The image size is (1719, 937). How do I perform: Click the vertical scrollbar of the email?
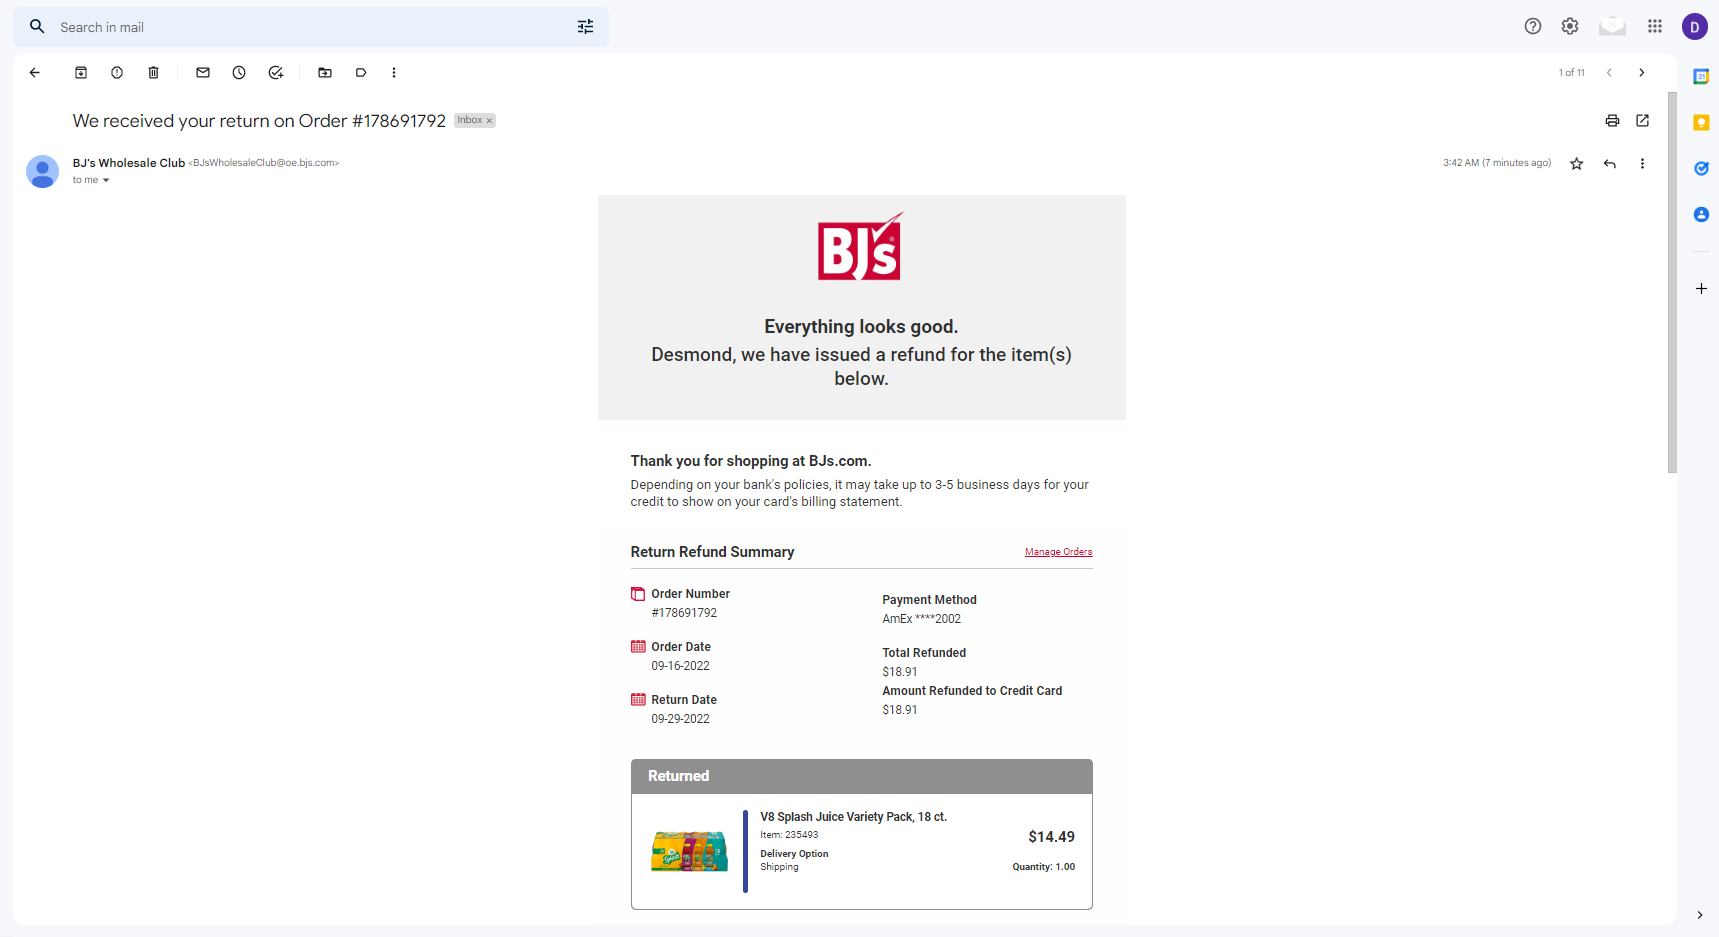(x=1672, y=282)
